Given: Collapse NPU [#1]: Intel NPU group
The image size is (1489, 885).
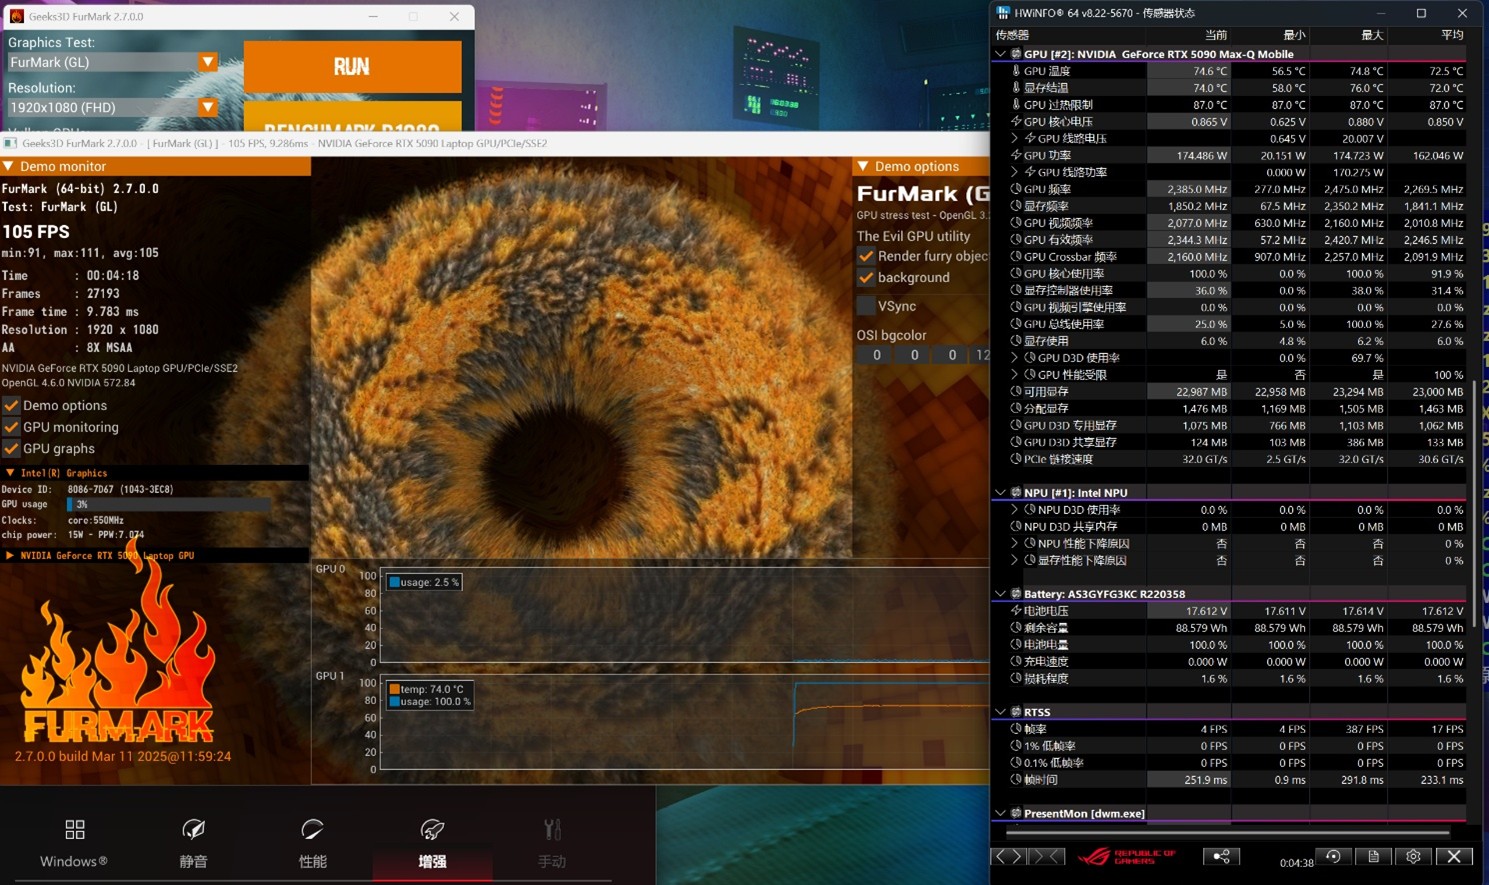Looking at the screenshot, I should click(1001, 493).
